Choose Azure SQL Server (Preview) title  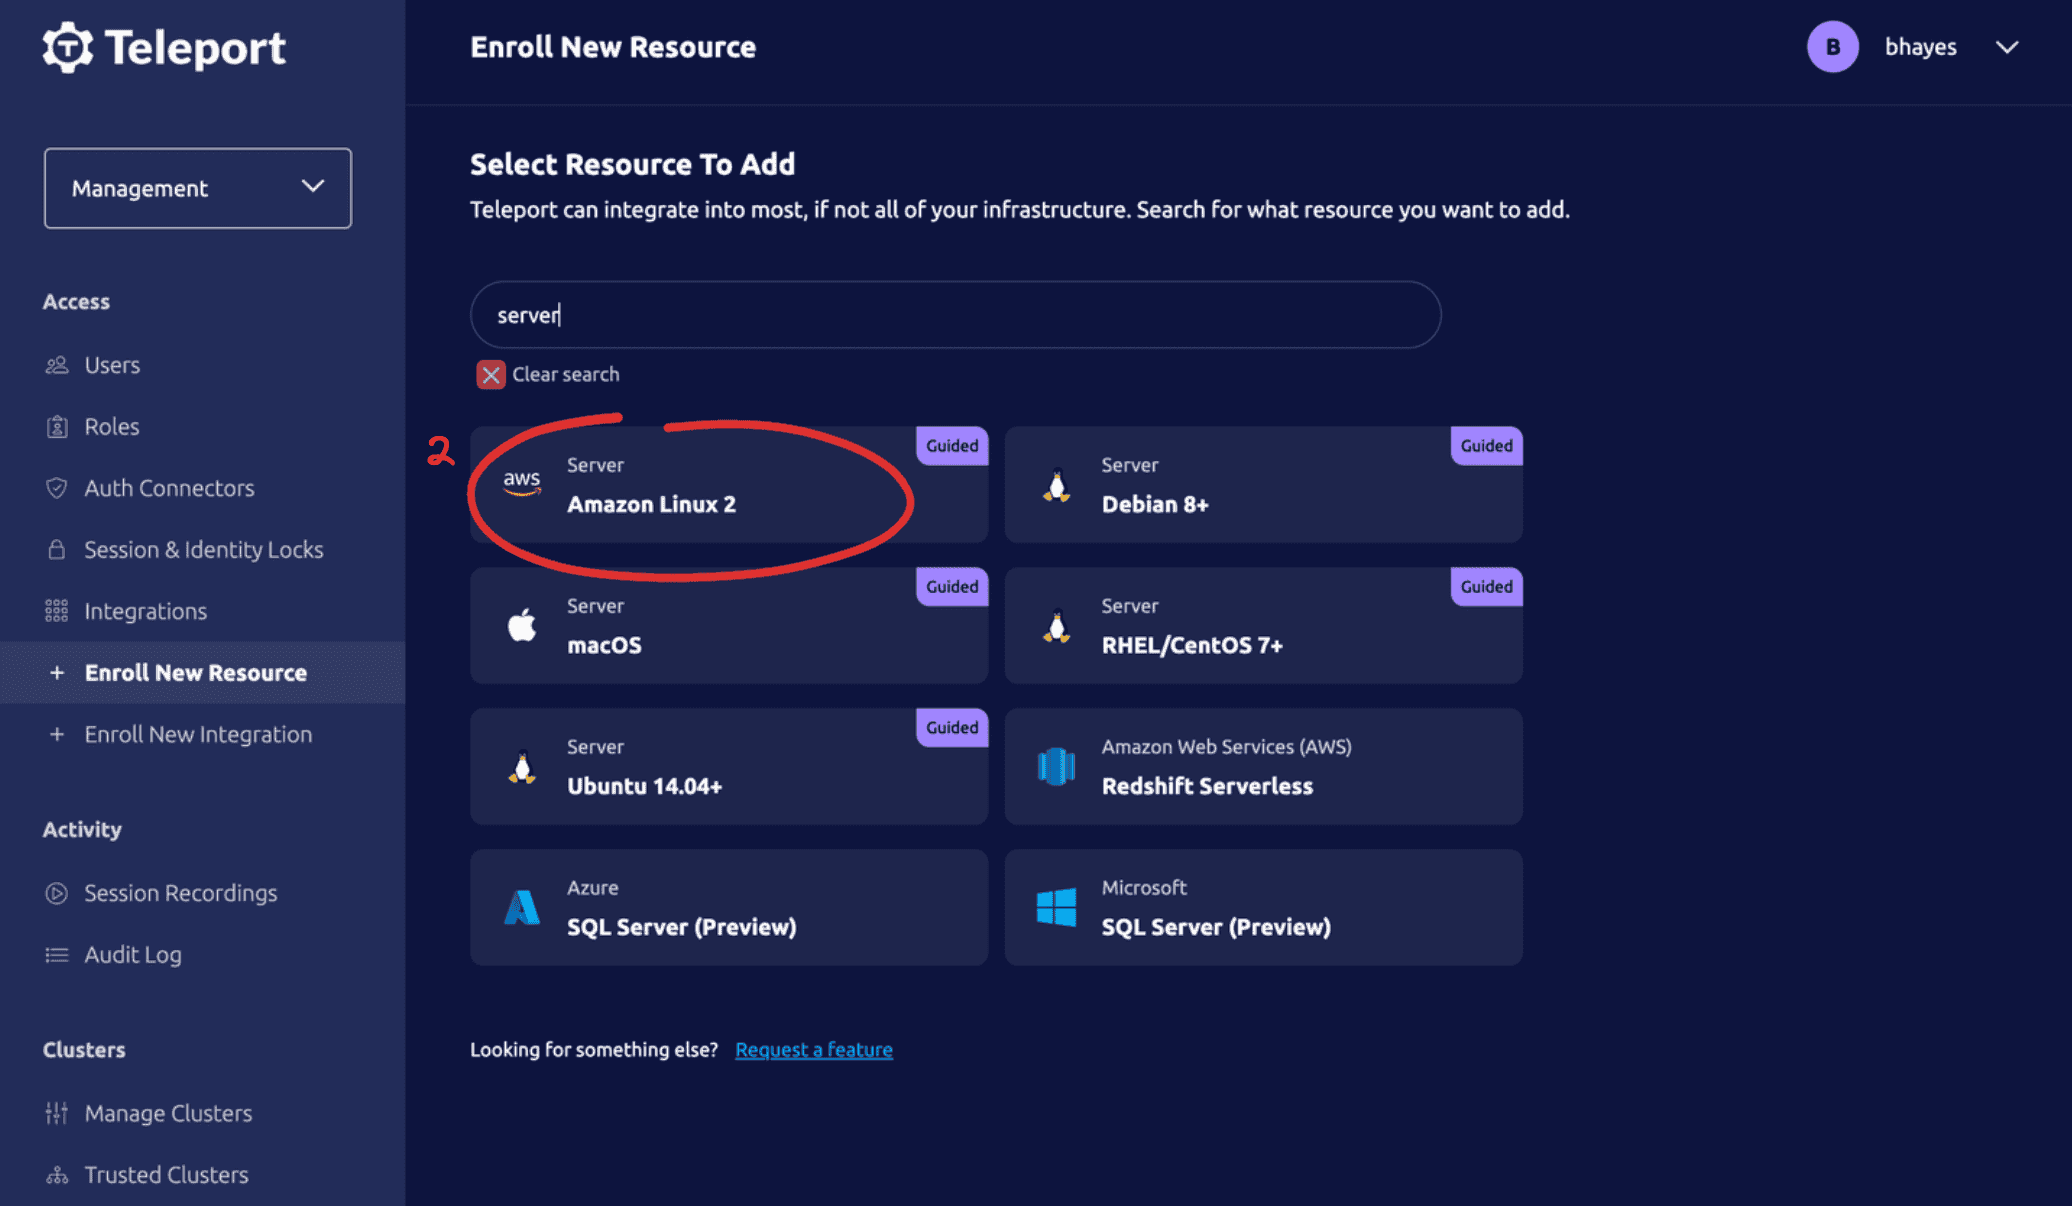(x=682, y=927)
